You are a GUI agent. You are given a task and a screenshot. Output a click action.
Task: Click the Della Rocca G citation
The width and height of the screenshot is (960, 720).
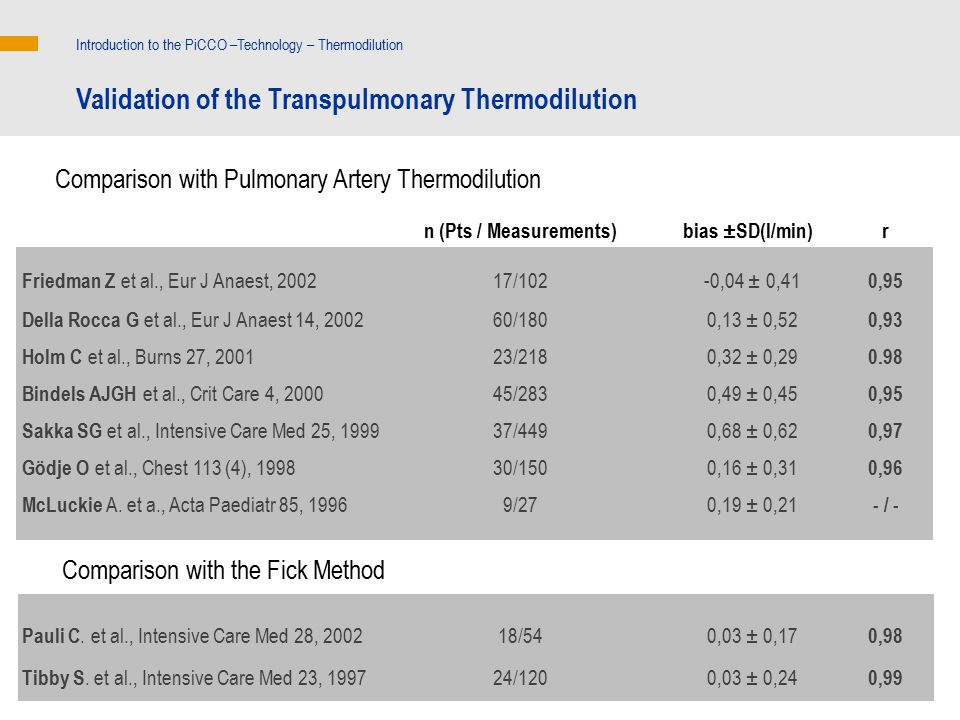[x=193, y=320]
